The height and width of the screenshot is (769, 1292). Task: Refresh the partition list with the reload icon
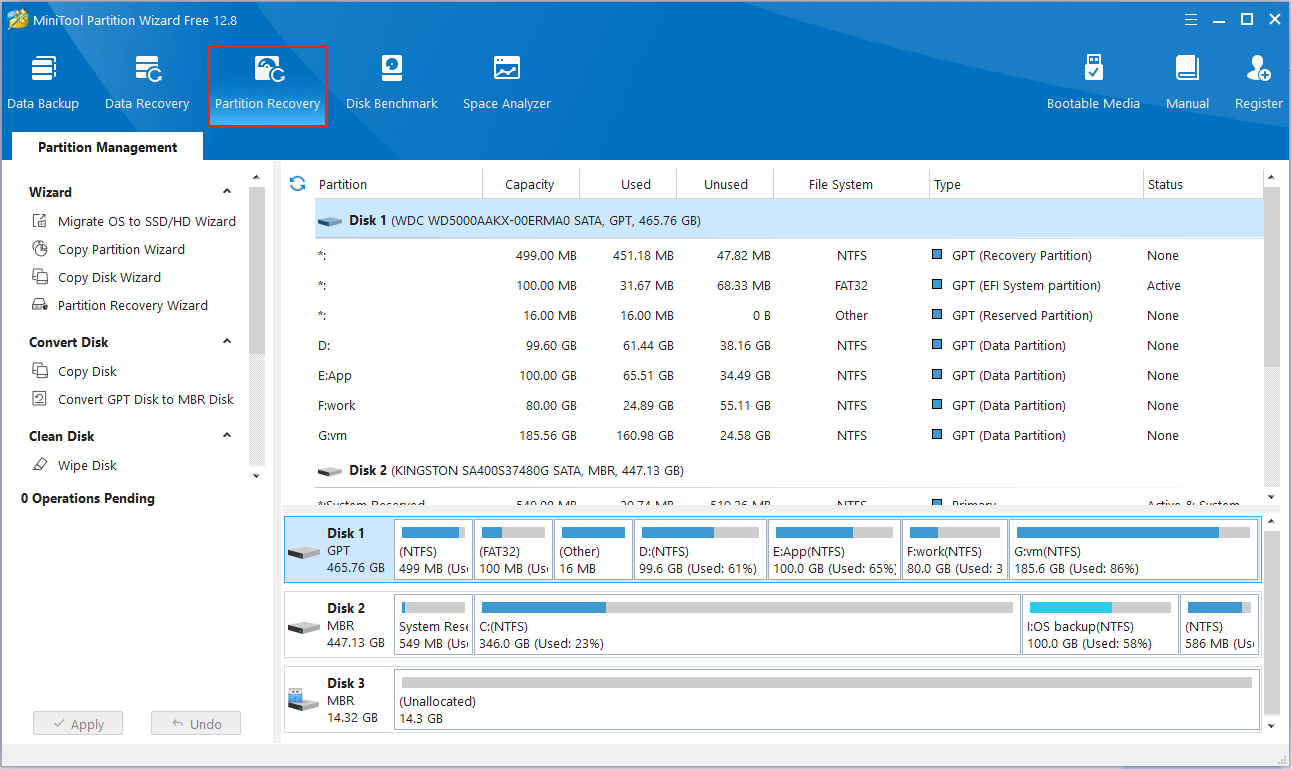(297, 183)
